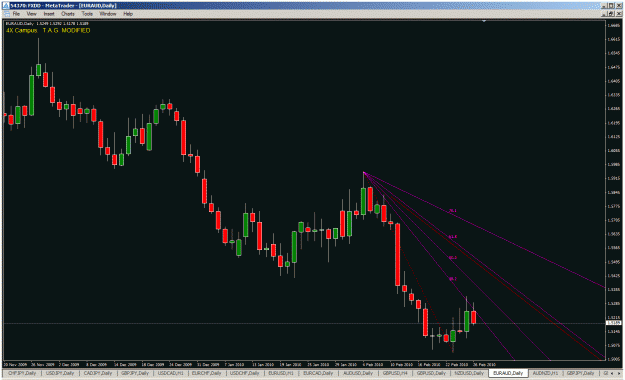The width and height of the screenshot is (625, 380).
Task: Switch to the GBPUSD,Daily chart tab
Action: (x=431, y=373)
